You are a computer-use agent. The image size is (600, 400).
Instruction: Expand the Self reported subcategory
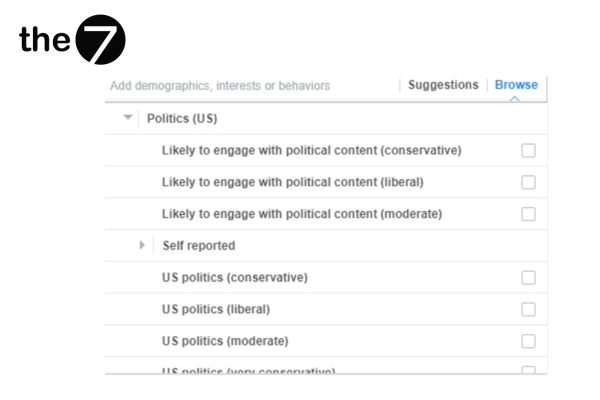(142, 245)
